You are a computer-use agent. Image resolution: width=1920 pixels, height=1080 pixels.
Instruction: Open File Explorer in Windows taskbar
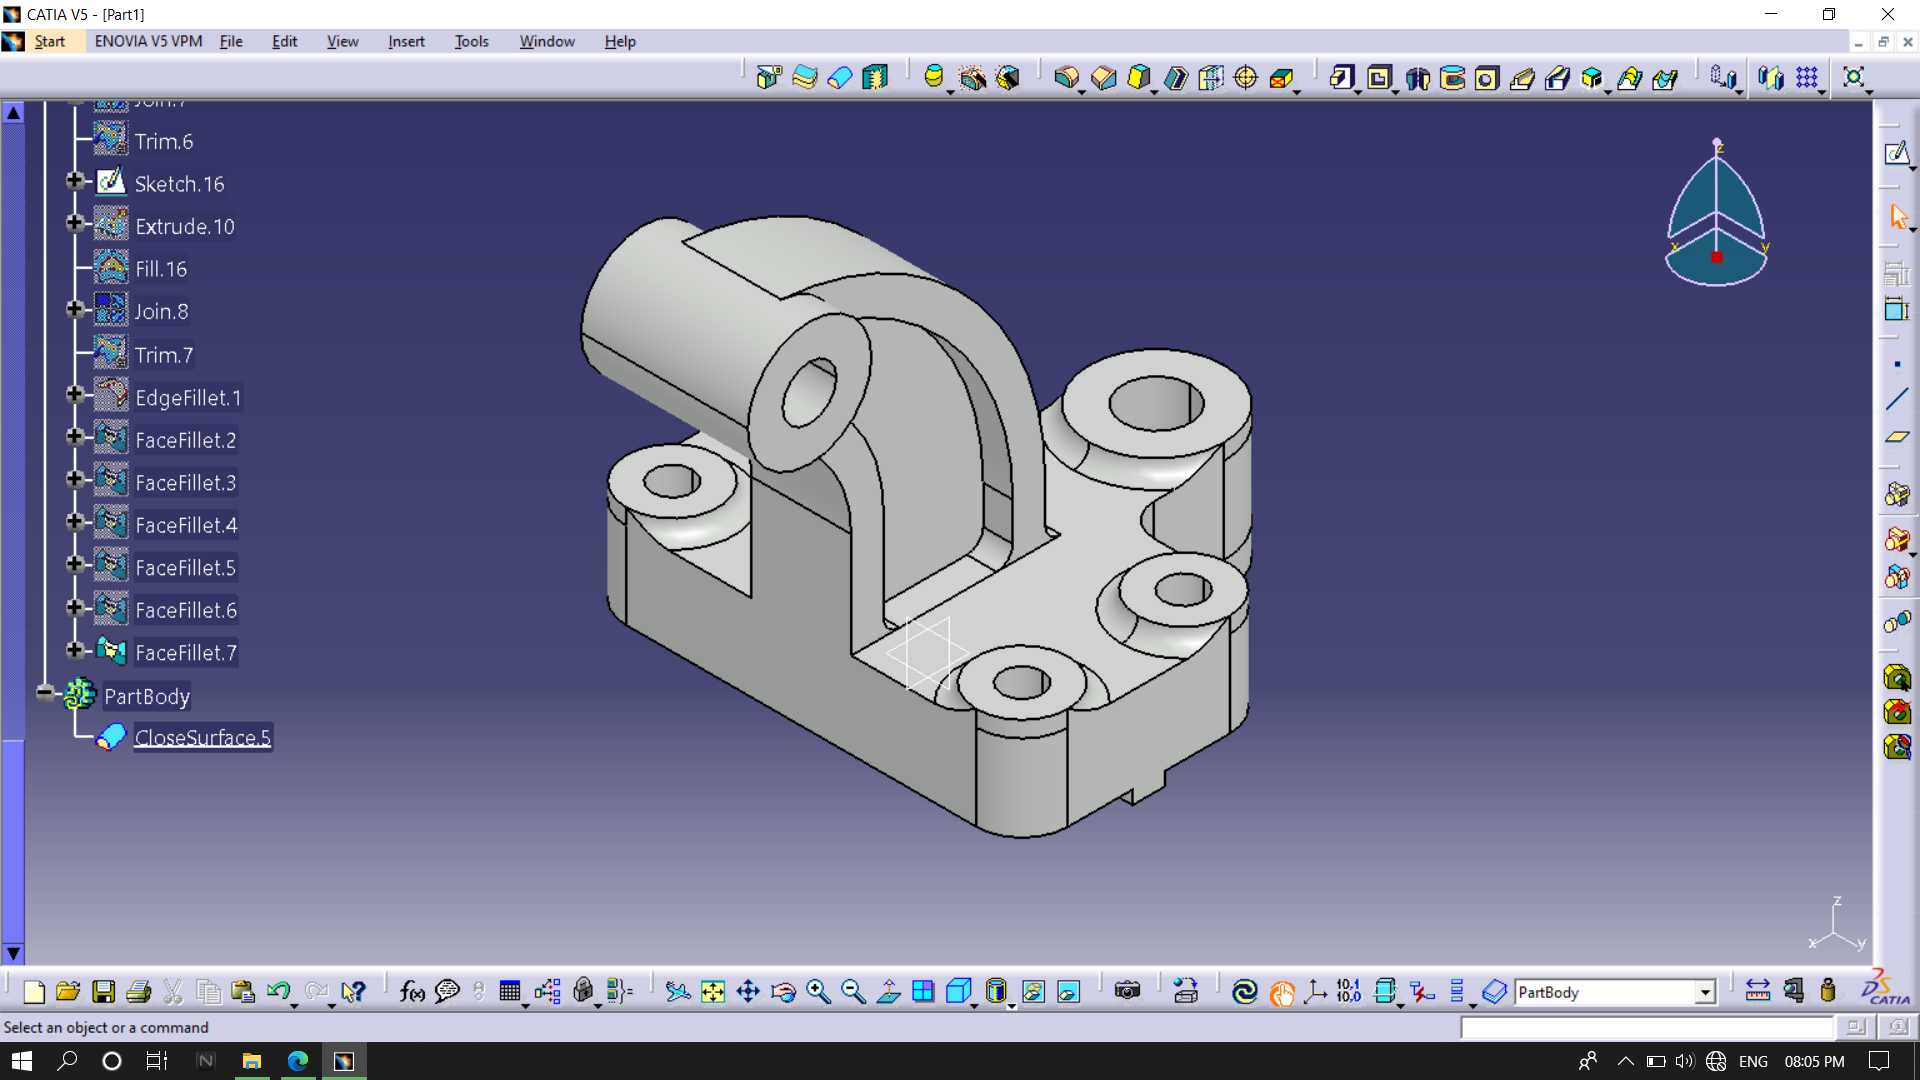(x=252, y=1061)
